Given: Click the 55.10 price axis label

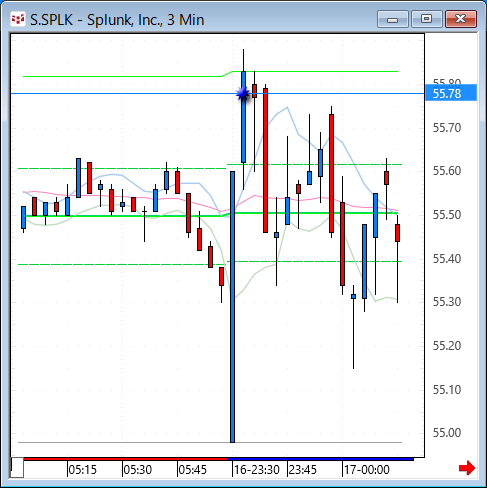Looking at the screenshot, I should pyautogui.click(x=447, y=389).
